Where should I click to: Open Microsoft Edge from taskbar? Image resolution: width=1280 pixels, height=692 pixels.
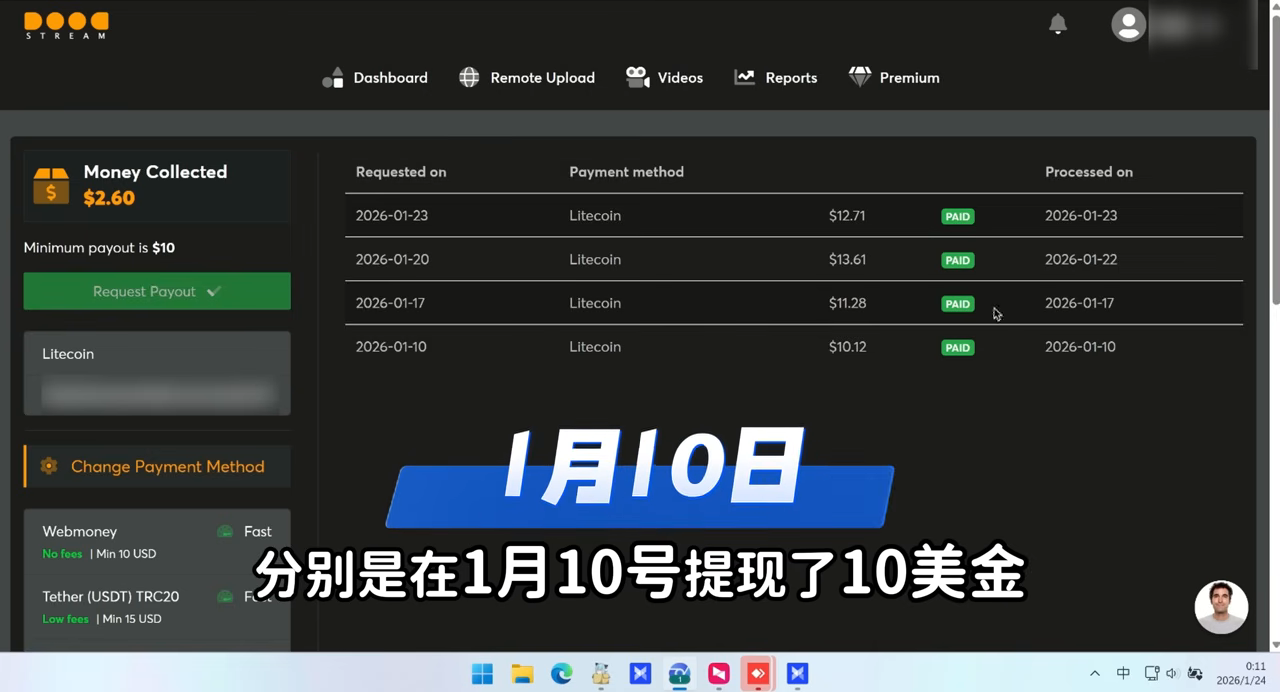pyautogui.click(x=562, y=674)
